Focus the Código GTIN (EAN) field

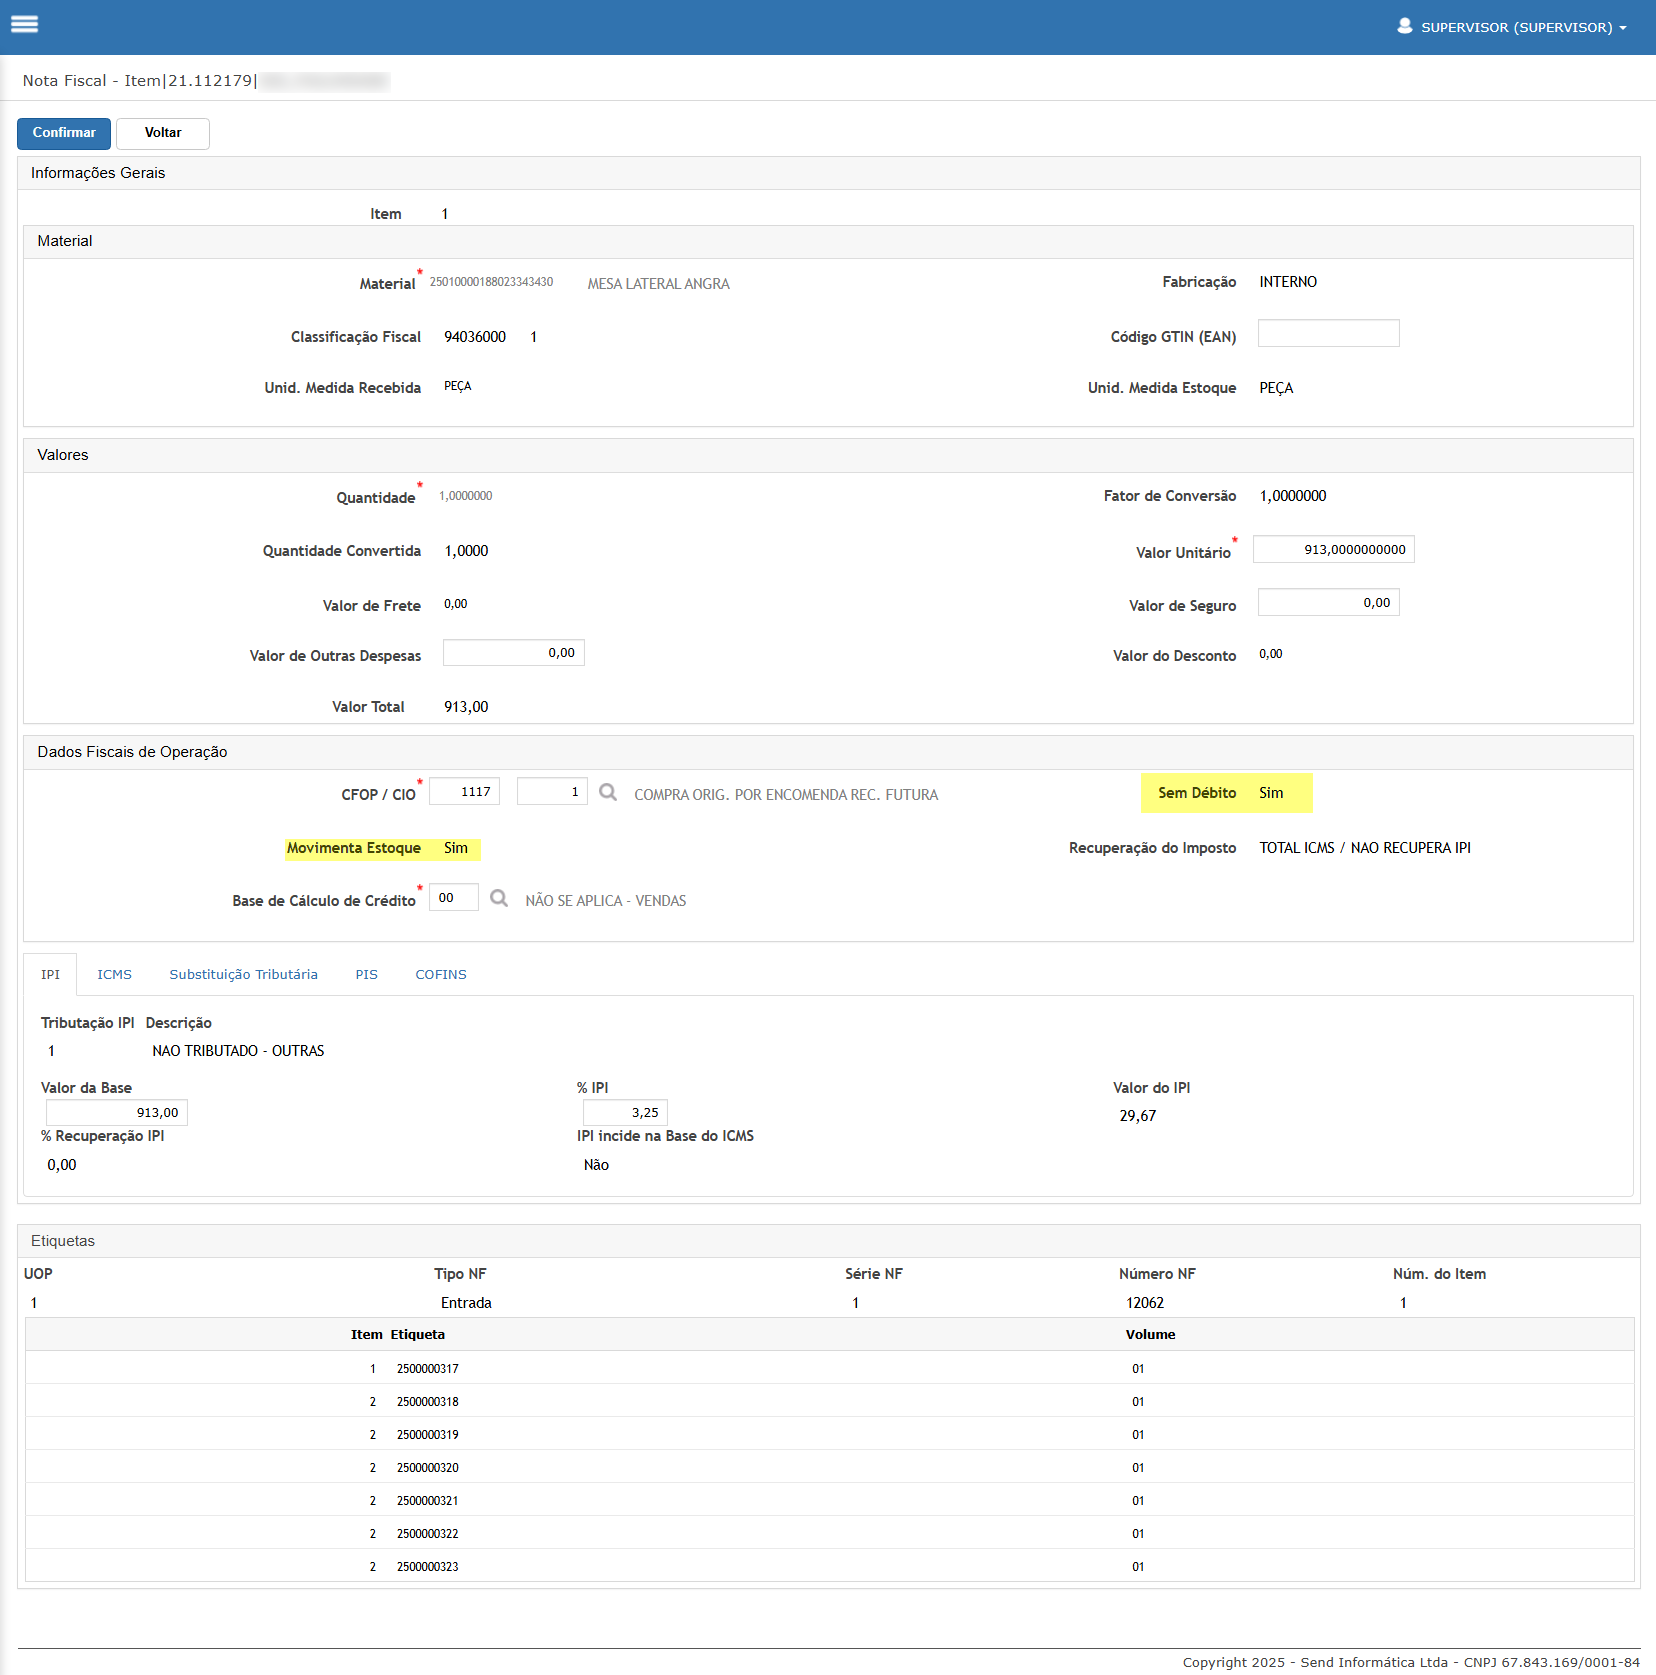coord(1328,333)
